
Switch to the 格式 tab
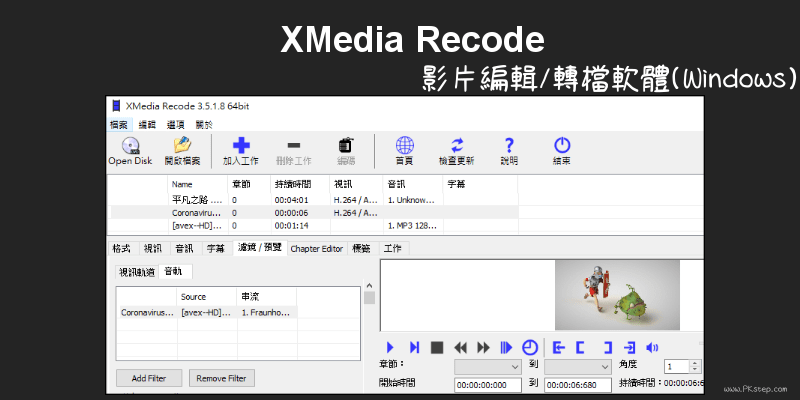point(121,249)
